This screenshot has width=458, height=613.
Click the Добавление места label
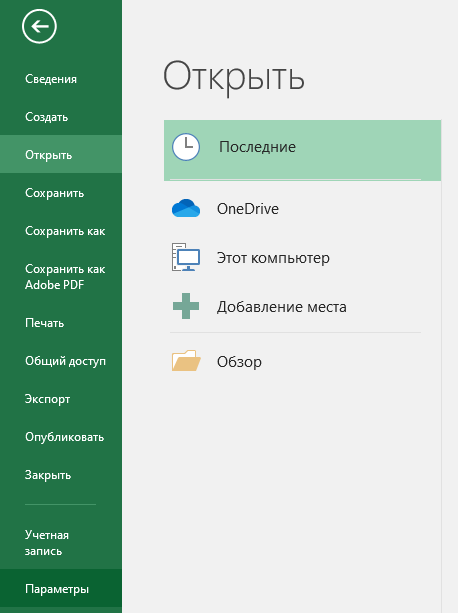pyautogui.click(x=282, y=307)
